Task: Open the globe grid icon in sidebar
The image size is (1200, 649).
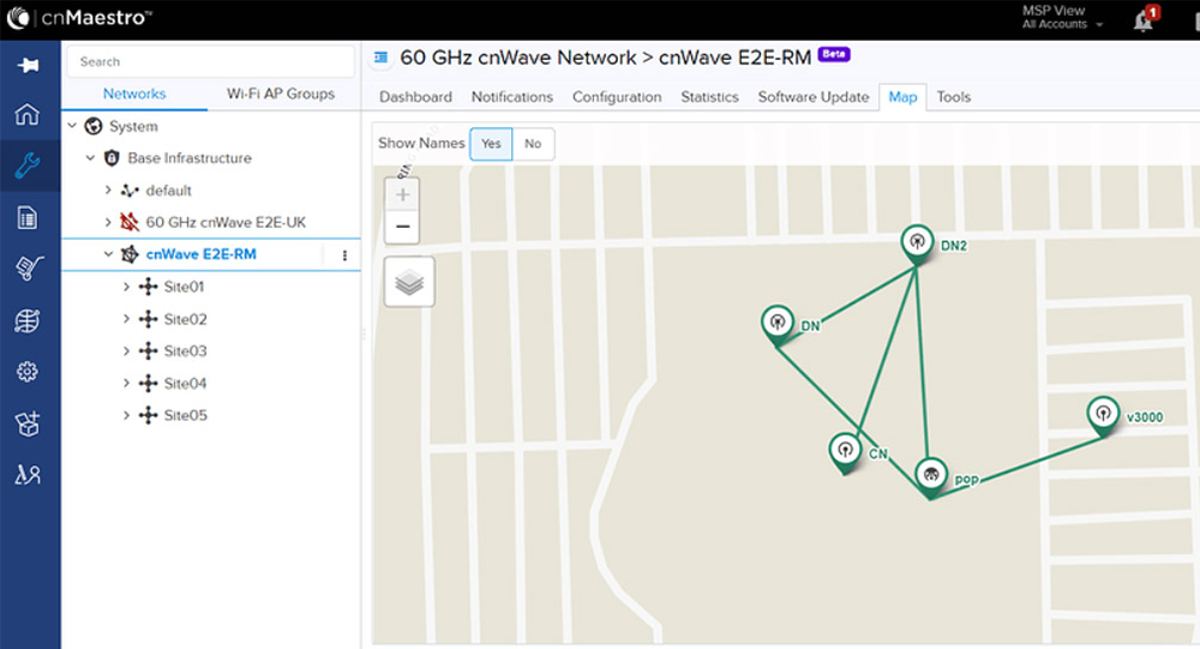Action: click(28, 321)
